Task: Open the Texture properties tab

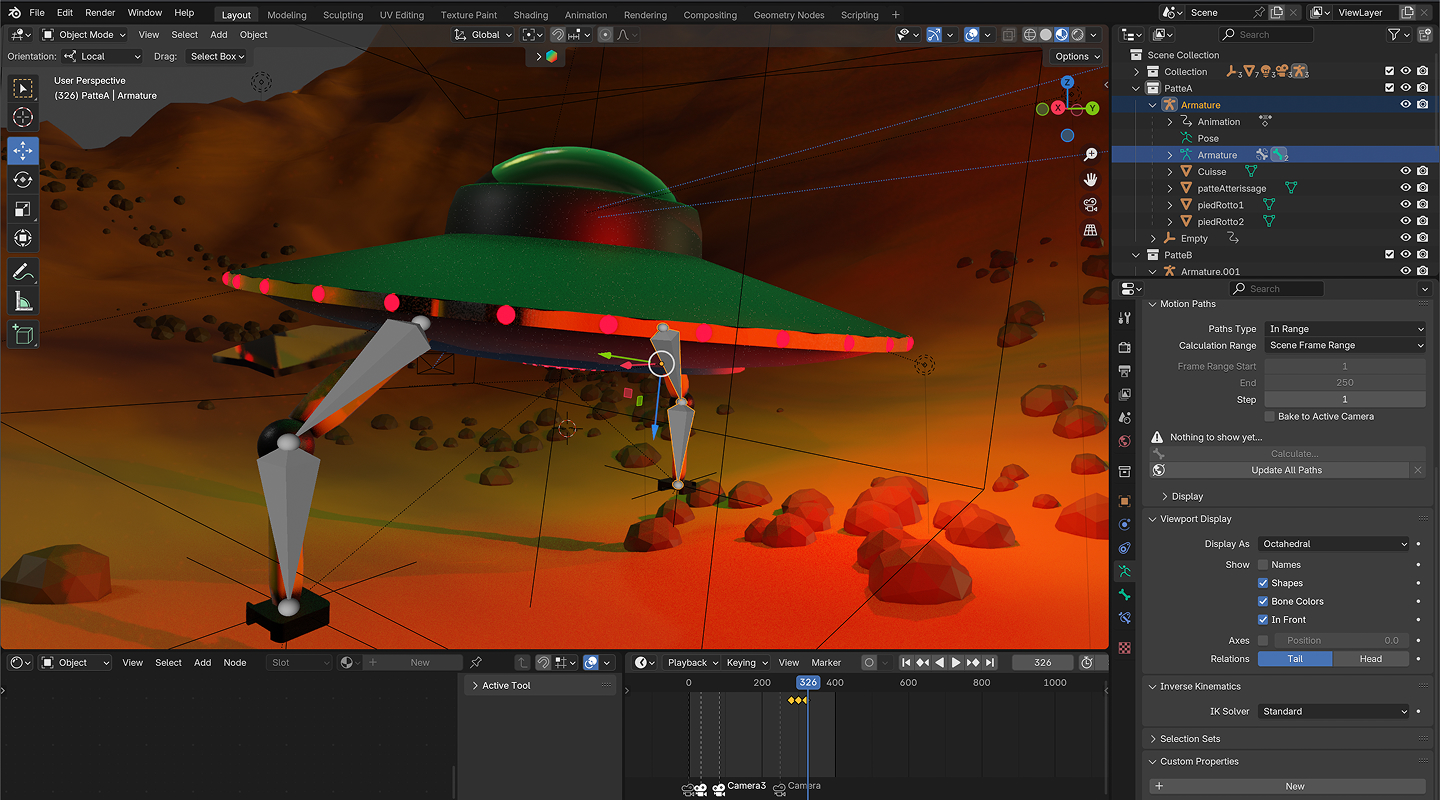Action: [x=1125, y=648]
